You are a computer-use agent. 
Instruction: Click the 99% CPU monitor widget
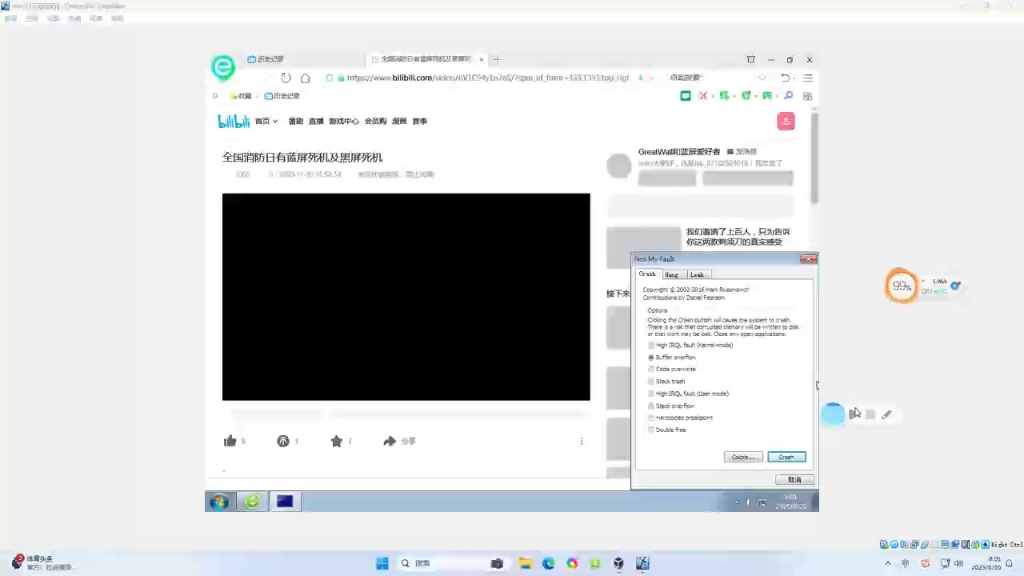pos(901,285)
